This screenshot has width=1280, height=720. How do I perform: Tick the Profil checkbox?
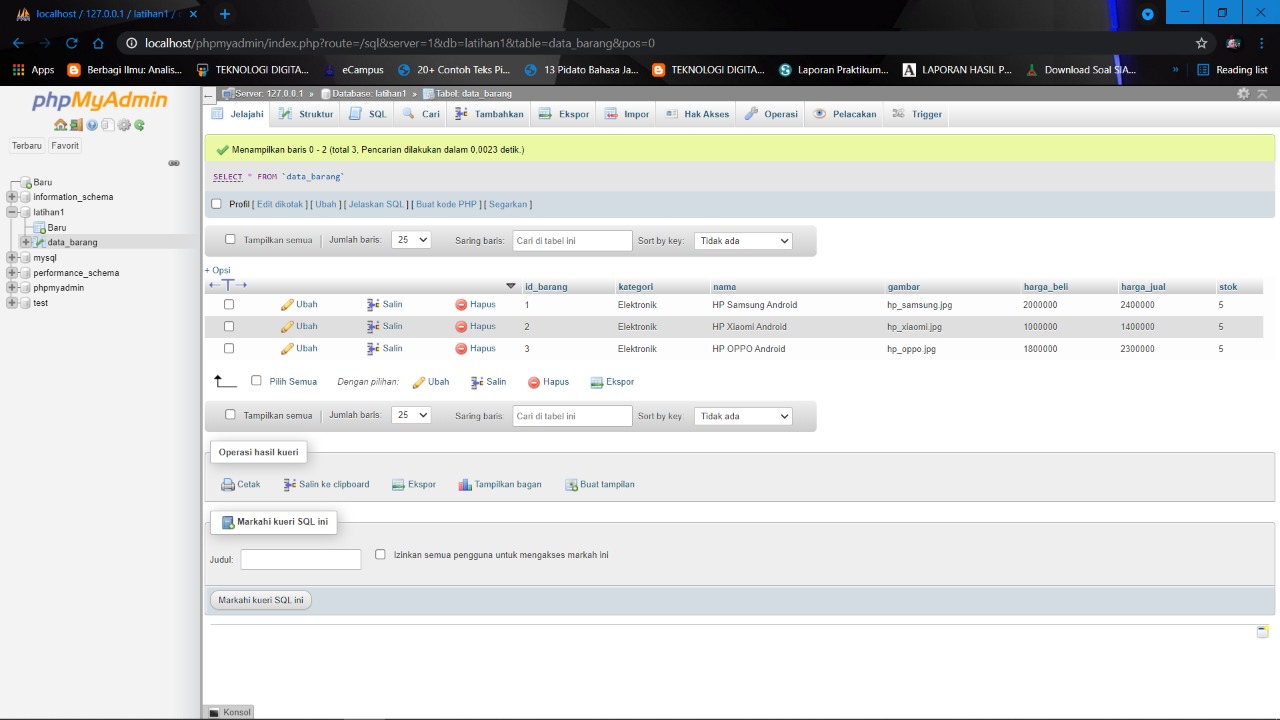coord(216,204)
